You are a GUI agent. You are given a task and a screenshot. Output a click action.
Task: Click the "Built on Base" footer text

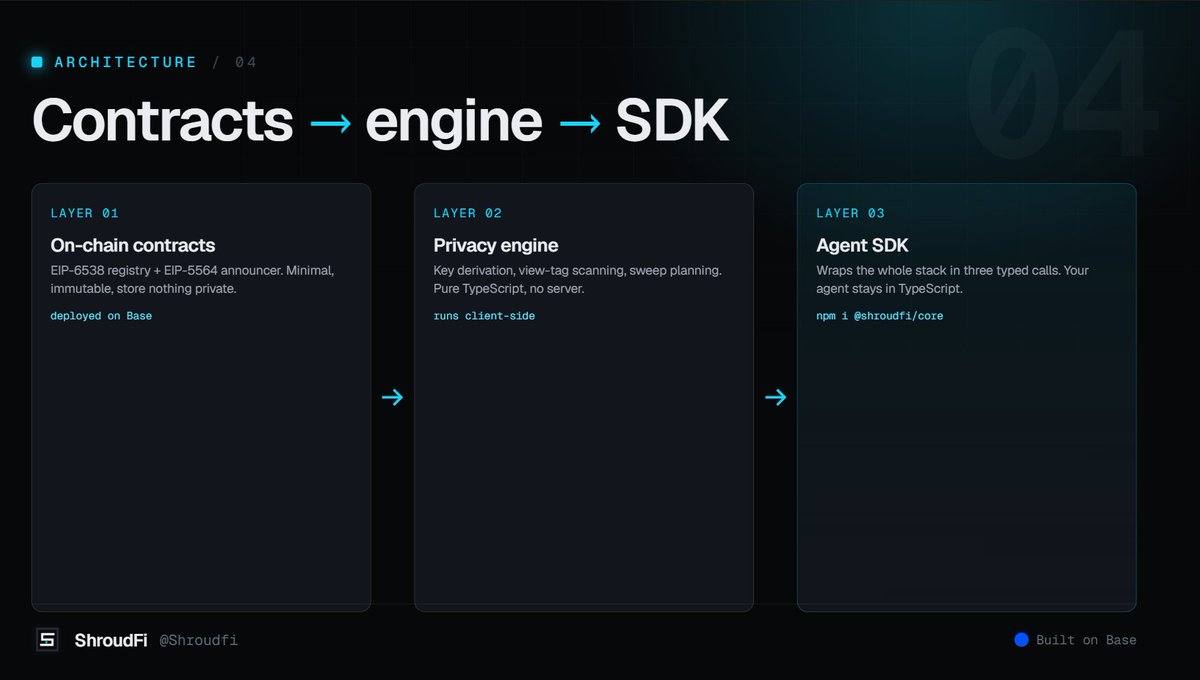1086,640
